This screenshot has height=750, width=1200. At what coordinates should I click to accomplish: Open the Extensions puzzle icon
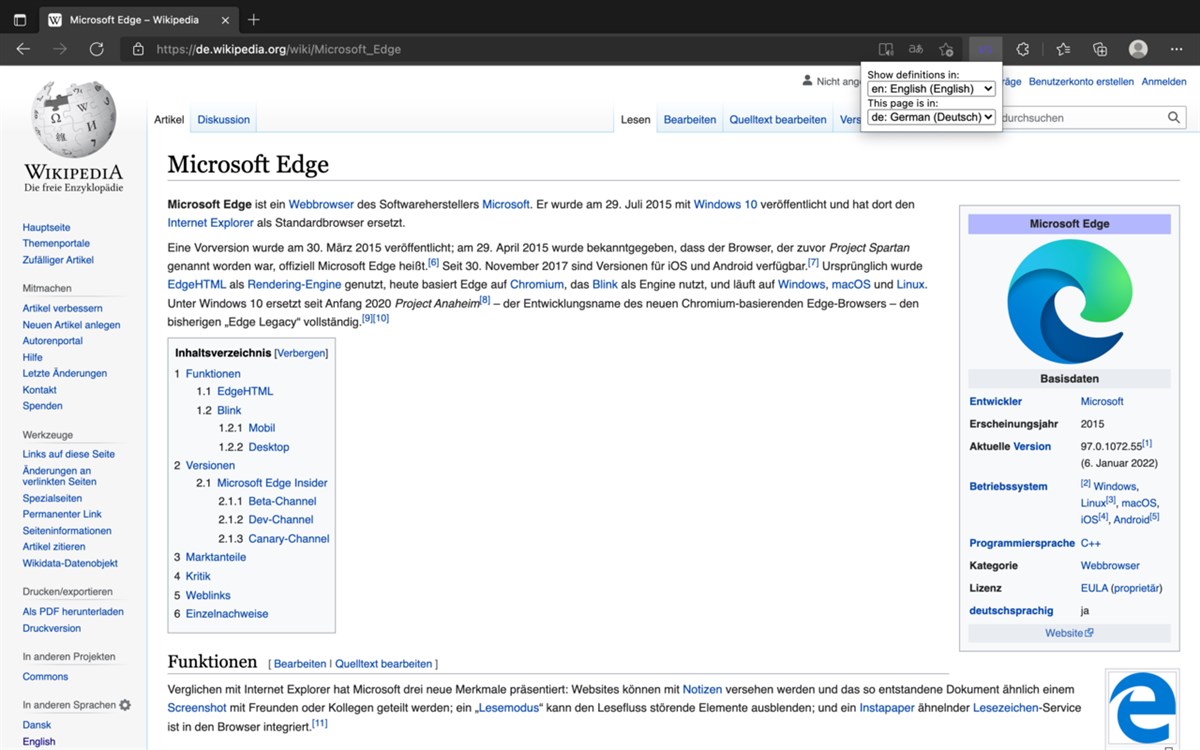(1023, 49)
